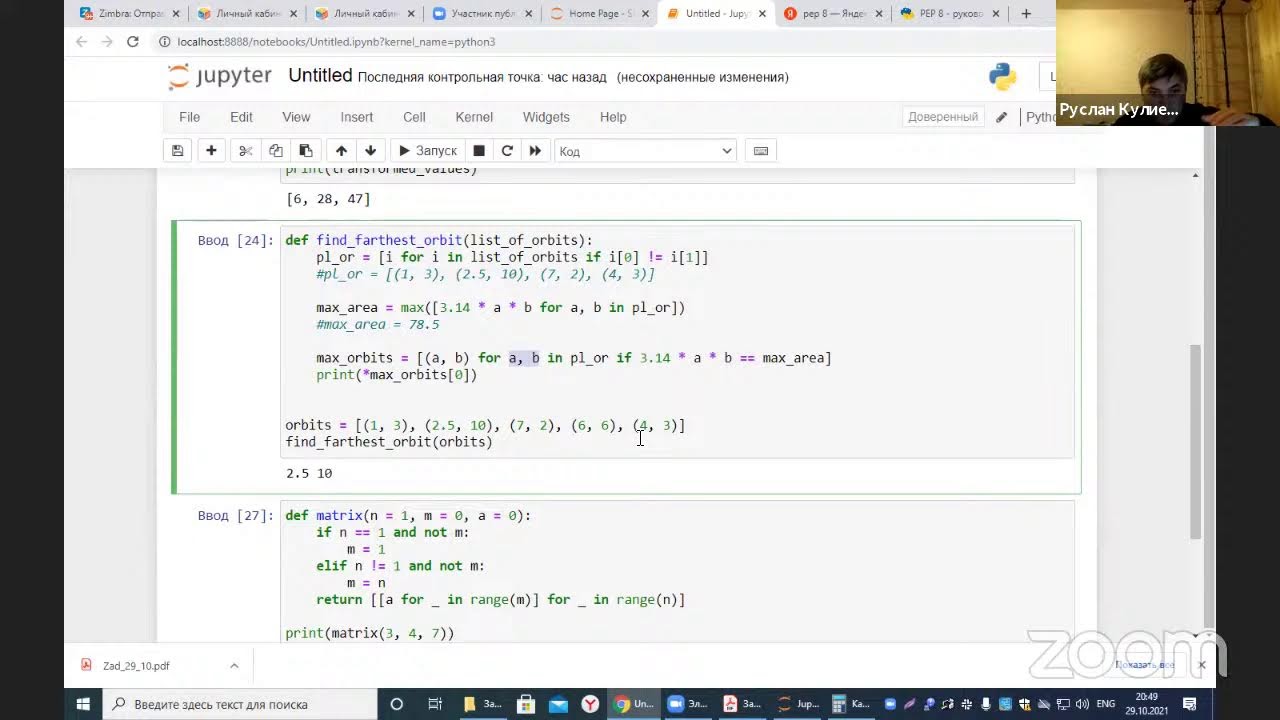The width and height of the screenshot is (1280, 720).
Task: Restart kernel and run all fast-forward icon
Action: tap(535, 151)
